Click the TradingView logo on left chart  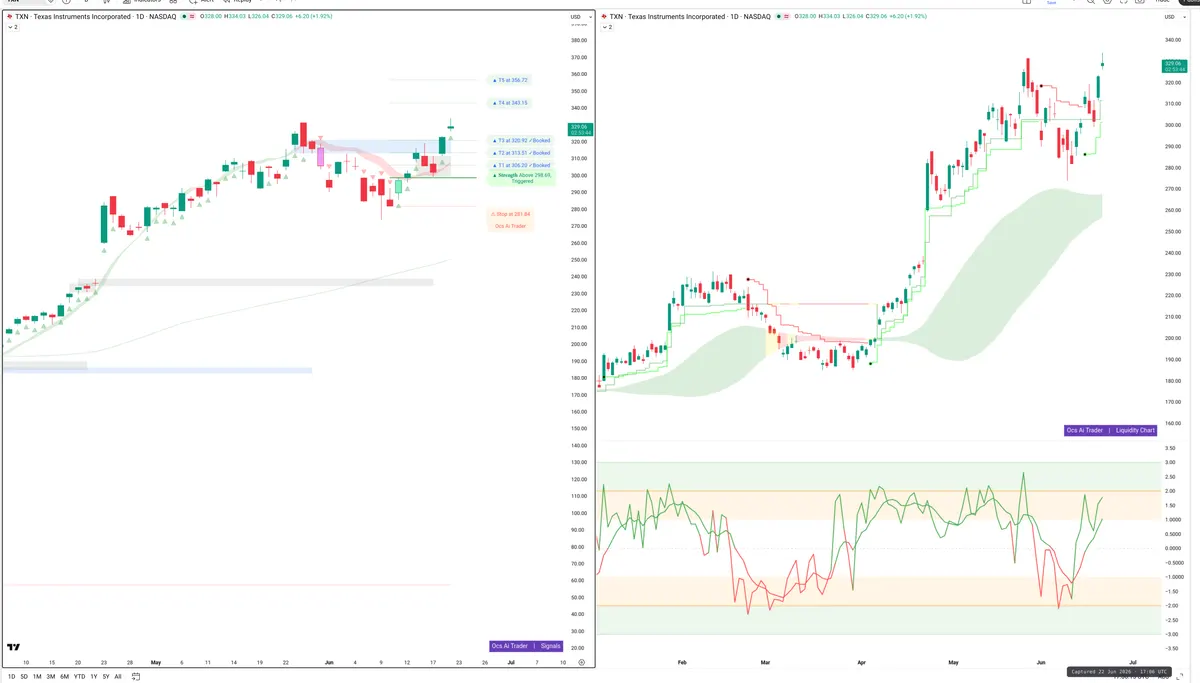coord(14,648)
